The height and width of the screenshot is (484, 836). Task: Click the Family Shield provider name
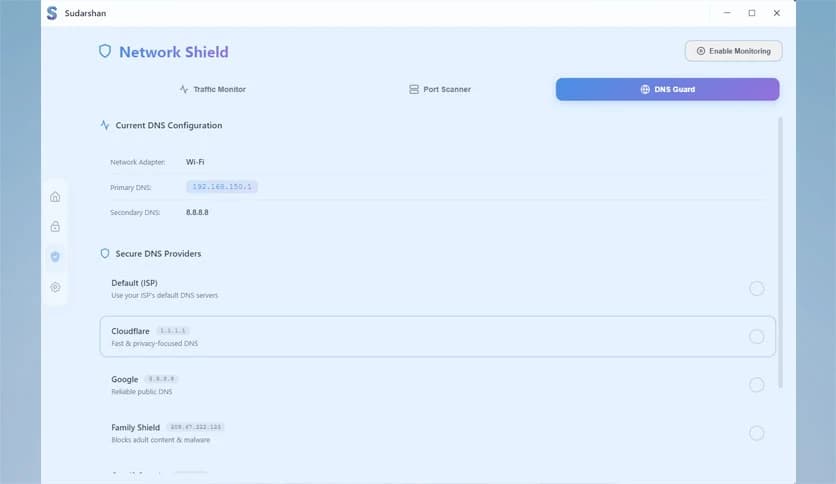coord(135,427)
